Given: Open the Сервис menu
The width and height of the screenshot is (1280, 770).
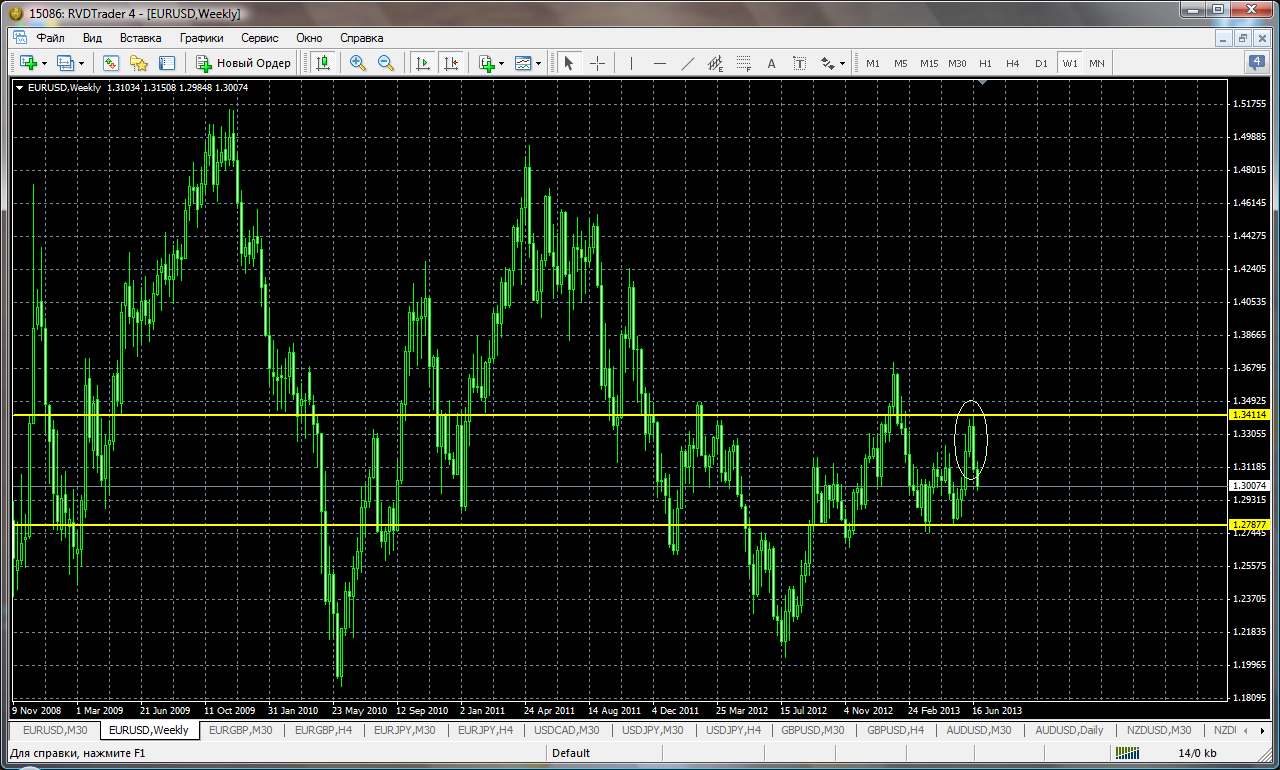Looking at the screenshot, I should 259,38.
